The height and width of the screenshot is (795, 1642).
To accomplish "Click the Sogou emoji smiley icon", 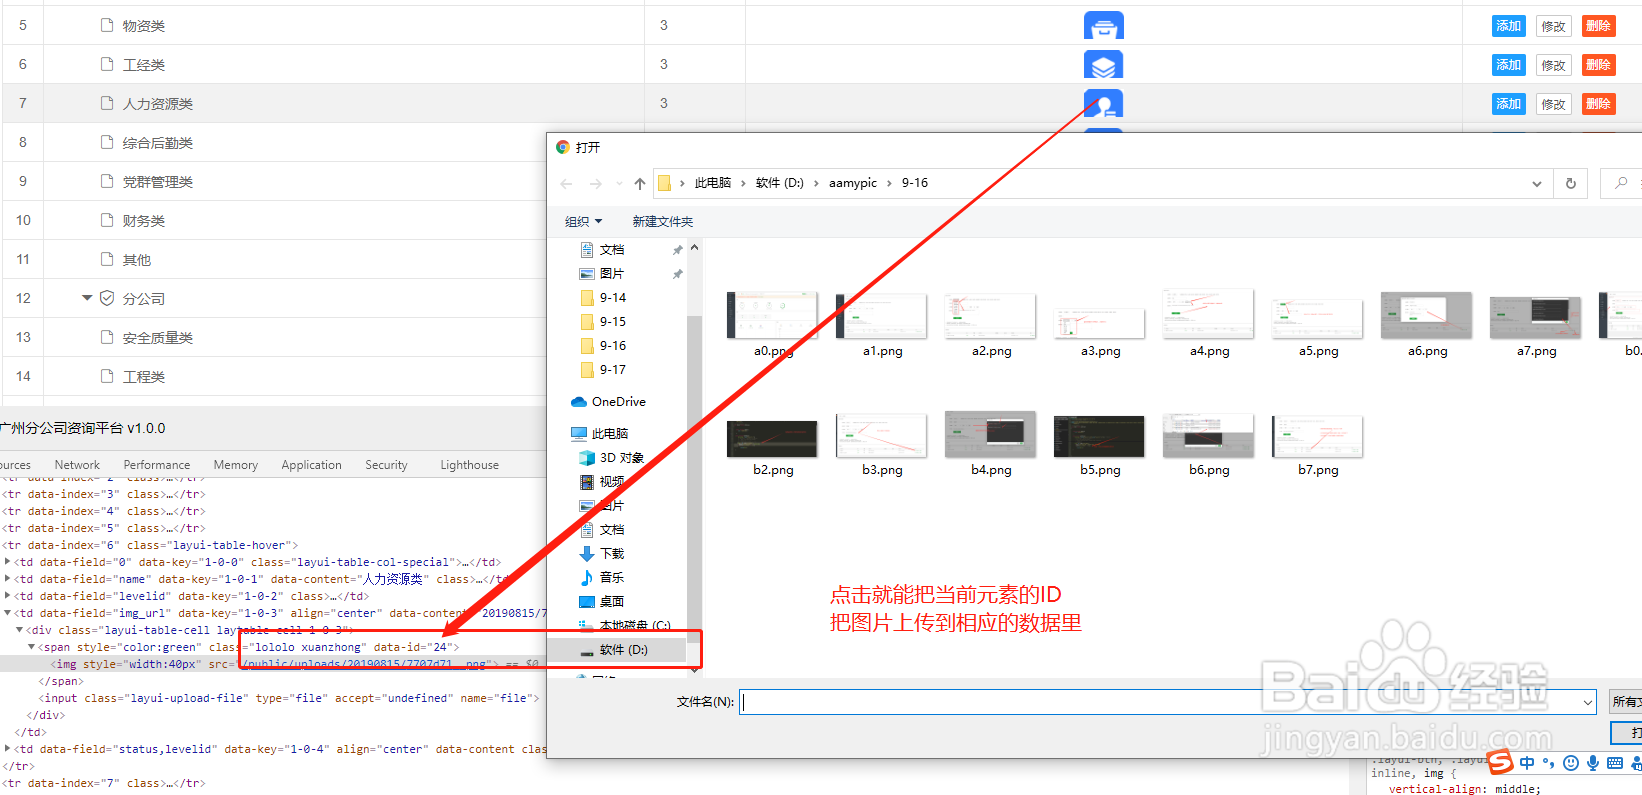I will (1571, 763).
